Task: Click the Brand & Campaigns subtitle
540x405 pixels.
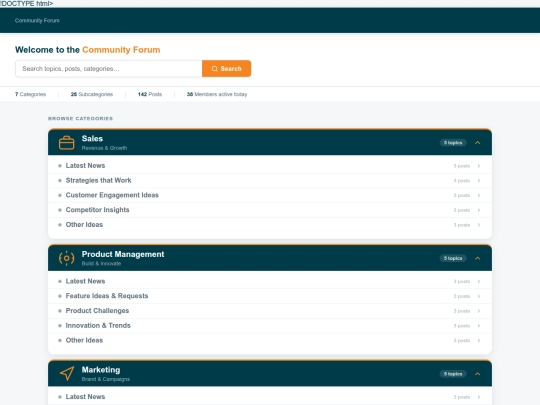Action: (106, 379)
